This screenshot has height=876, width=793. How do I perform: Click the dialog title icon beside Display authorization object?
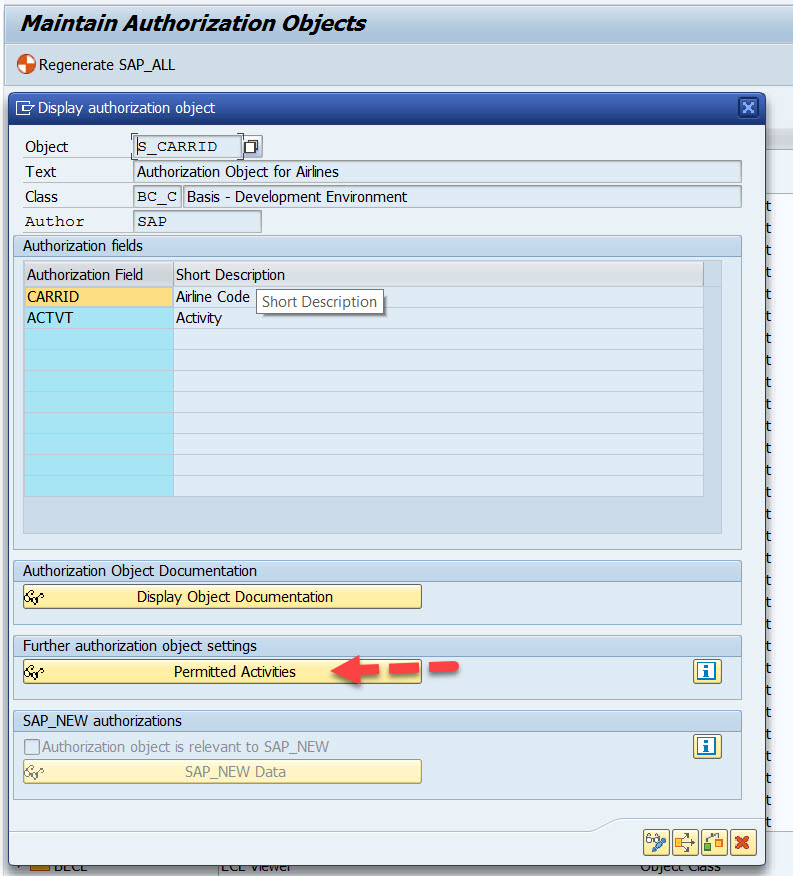click(25, 108)
